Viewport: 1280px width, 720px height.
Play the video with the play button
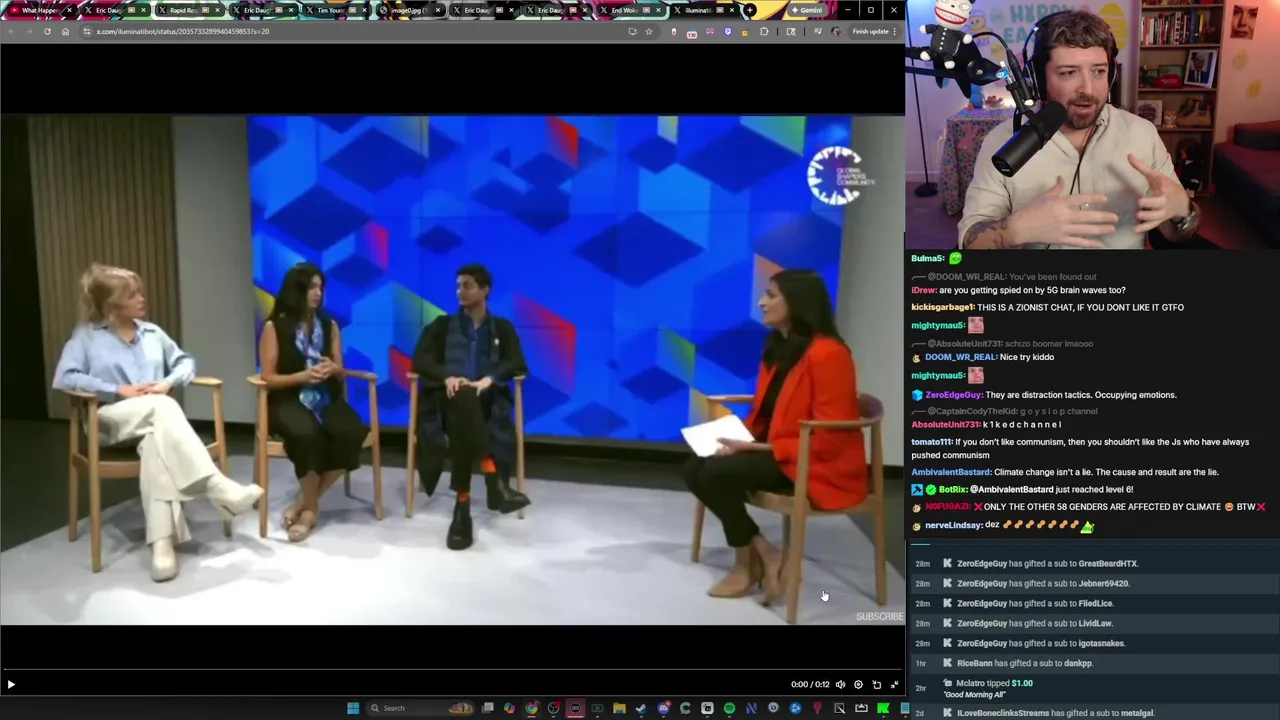(x=11, y=684)
